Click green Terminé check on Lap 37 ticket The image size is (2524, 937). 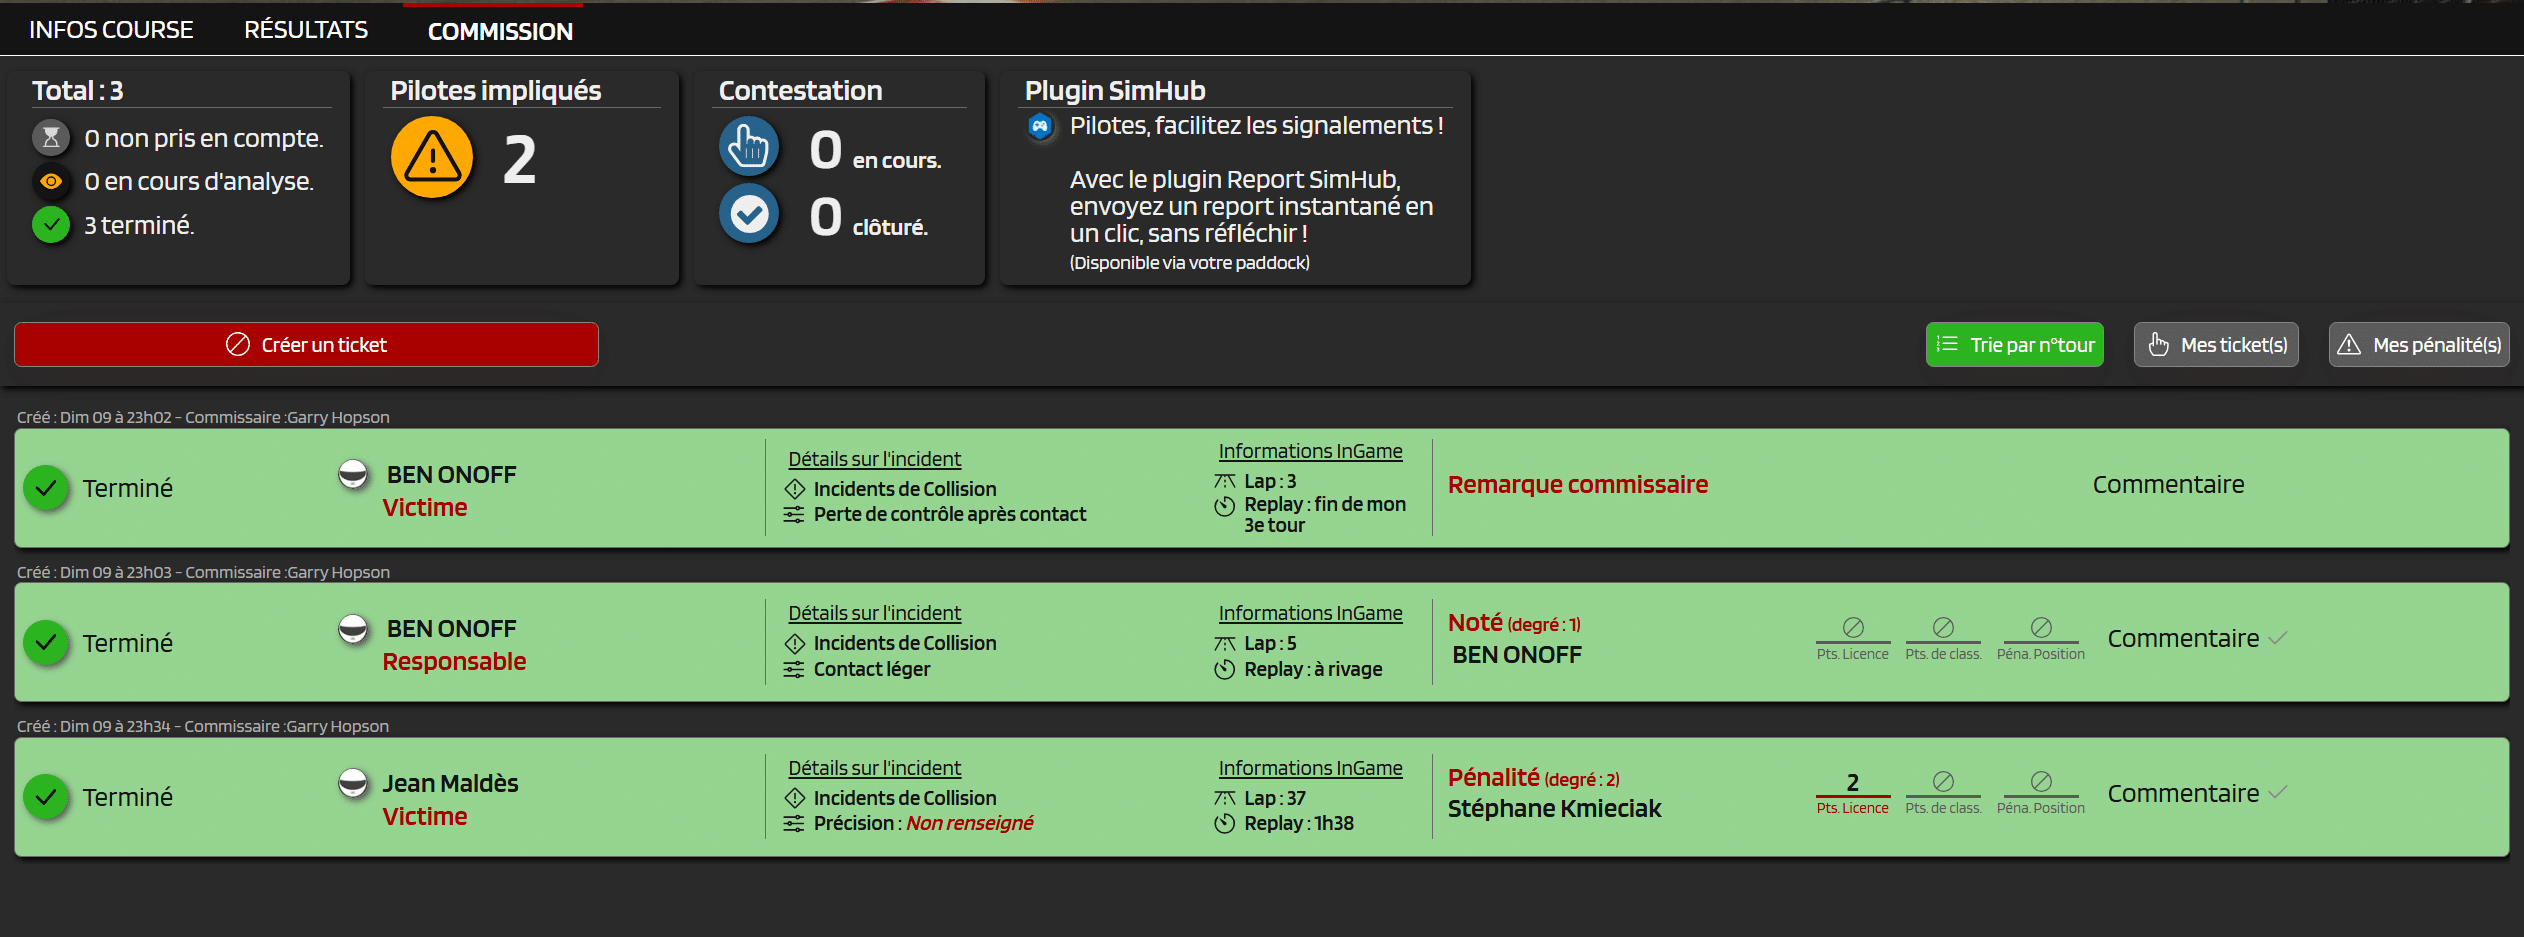(46, 797)
